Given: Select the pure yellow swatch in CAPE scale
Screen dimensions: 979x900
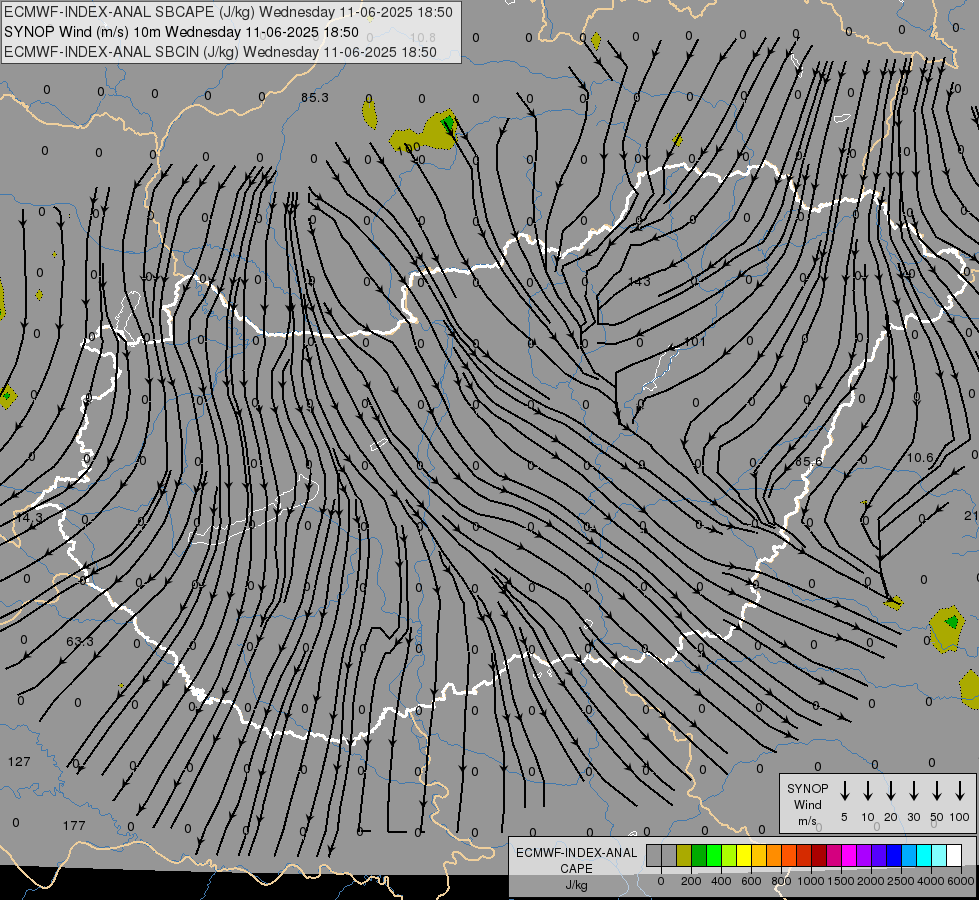Looking at the screenshot, I should click(x=744, y=856).
